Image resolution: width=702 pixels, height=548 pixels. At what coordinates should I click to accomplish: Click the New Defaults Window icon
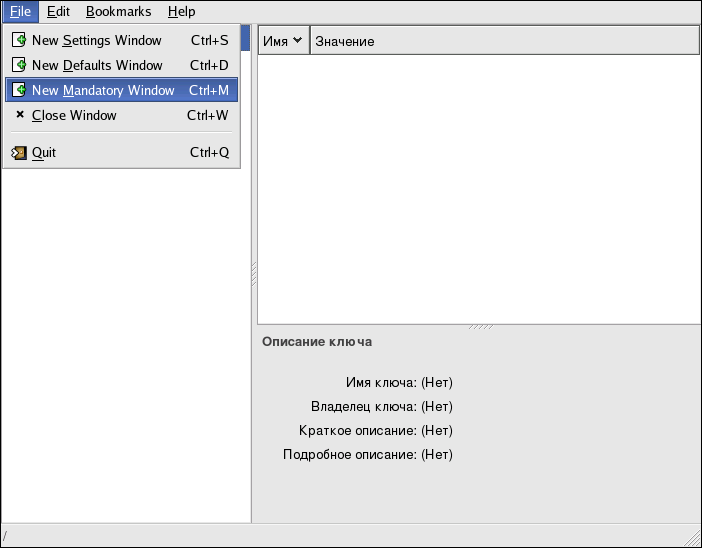(x=19, y=66)
